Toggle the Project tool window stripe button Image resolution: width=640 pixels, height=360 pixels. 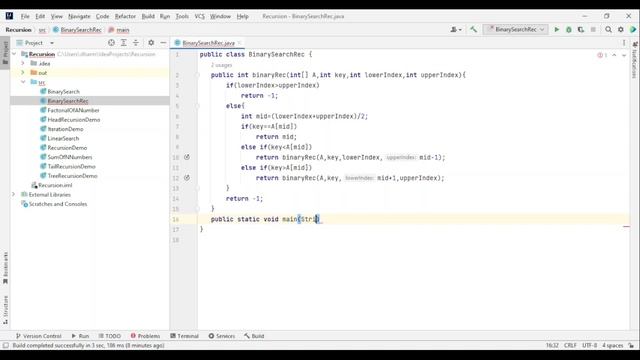pyautogui.click(x=5, y=53)
